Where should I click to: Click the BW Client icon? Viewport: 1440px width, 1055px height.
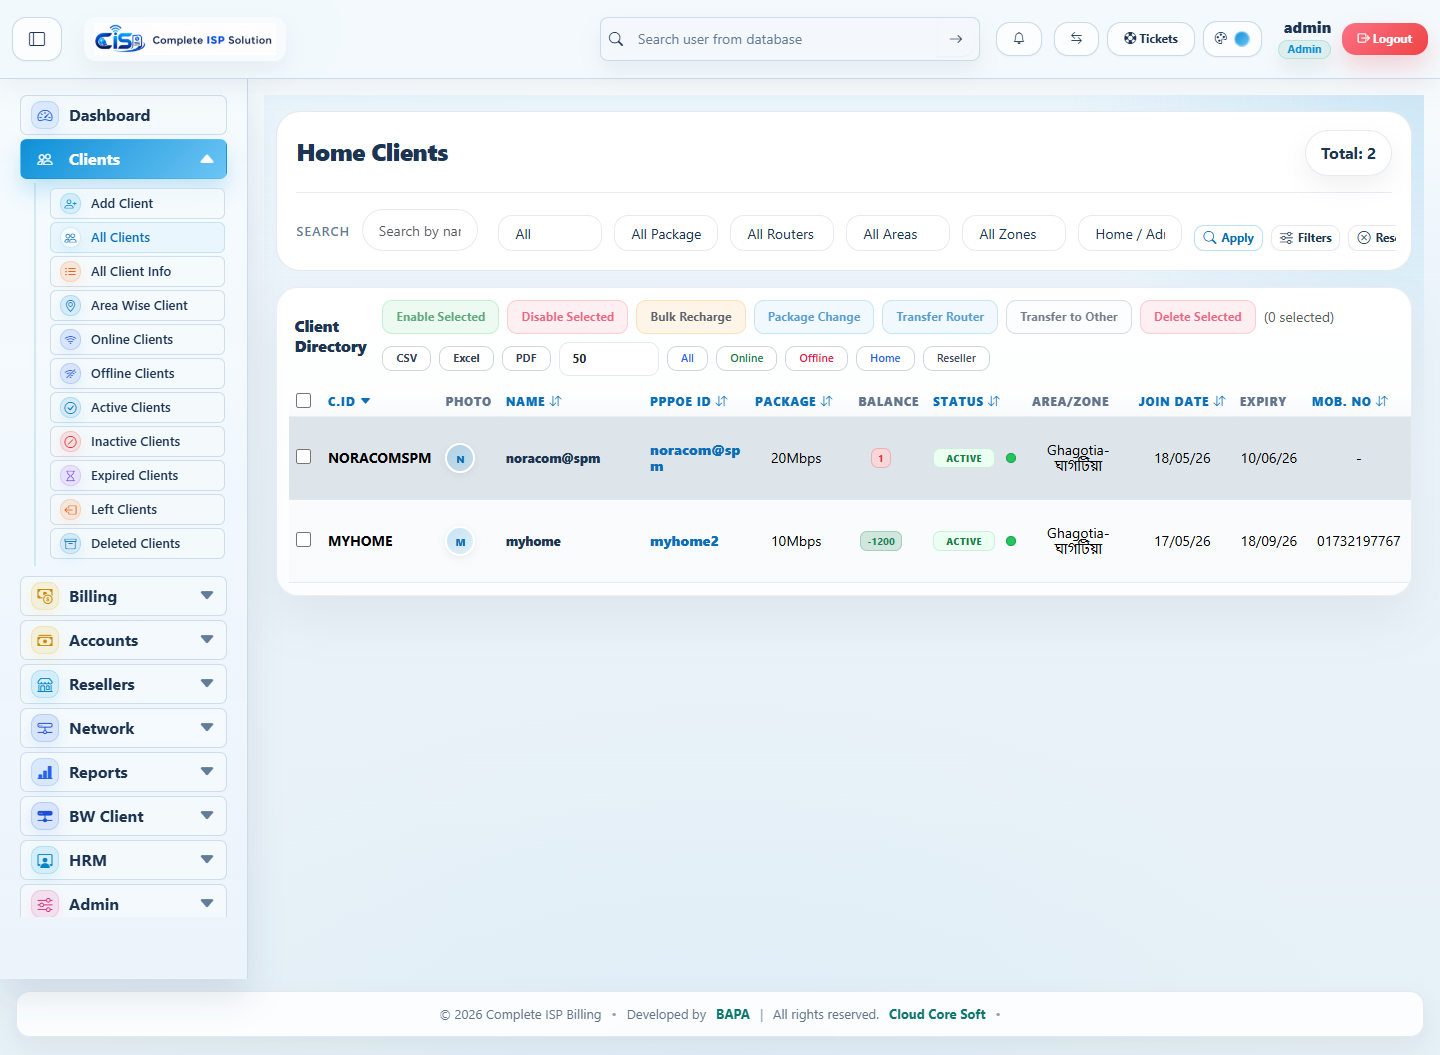click(x=45, y=817)
